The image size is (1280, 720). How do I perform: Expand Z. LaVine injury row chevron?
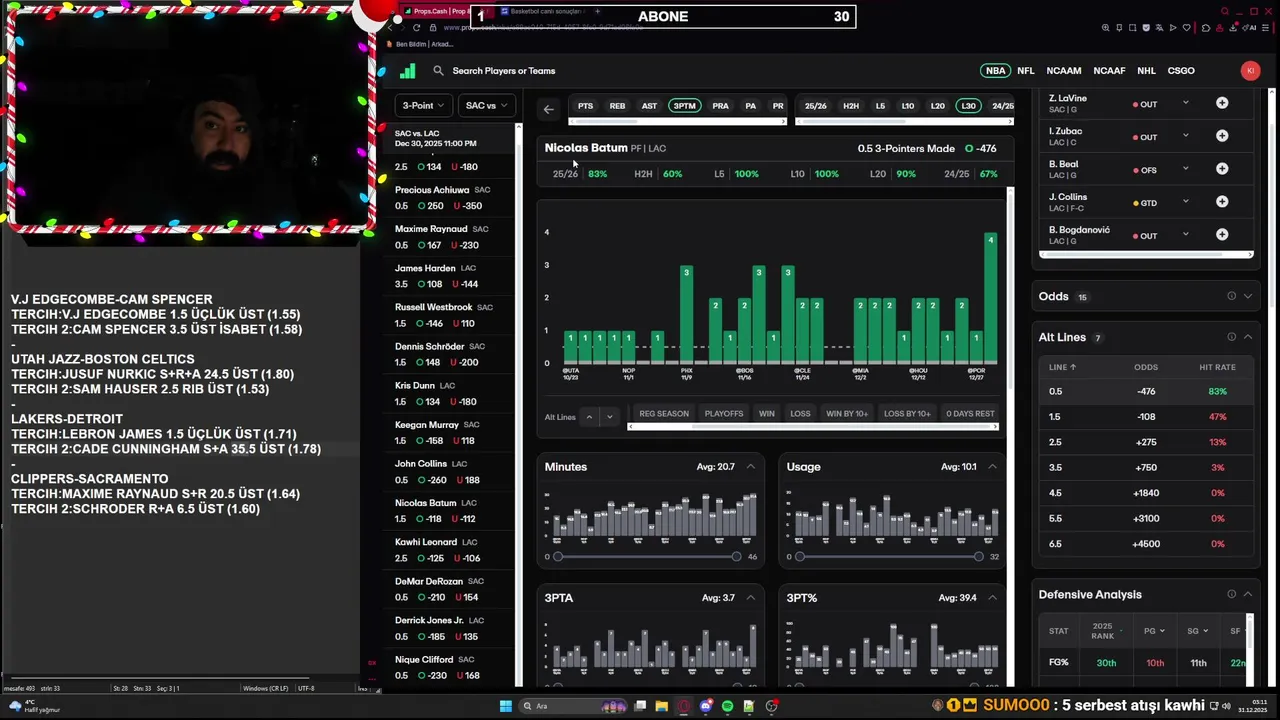tap(1185, 103)
